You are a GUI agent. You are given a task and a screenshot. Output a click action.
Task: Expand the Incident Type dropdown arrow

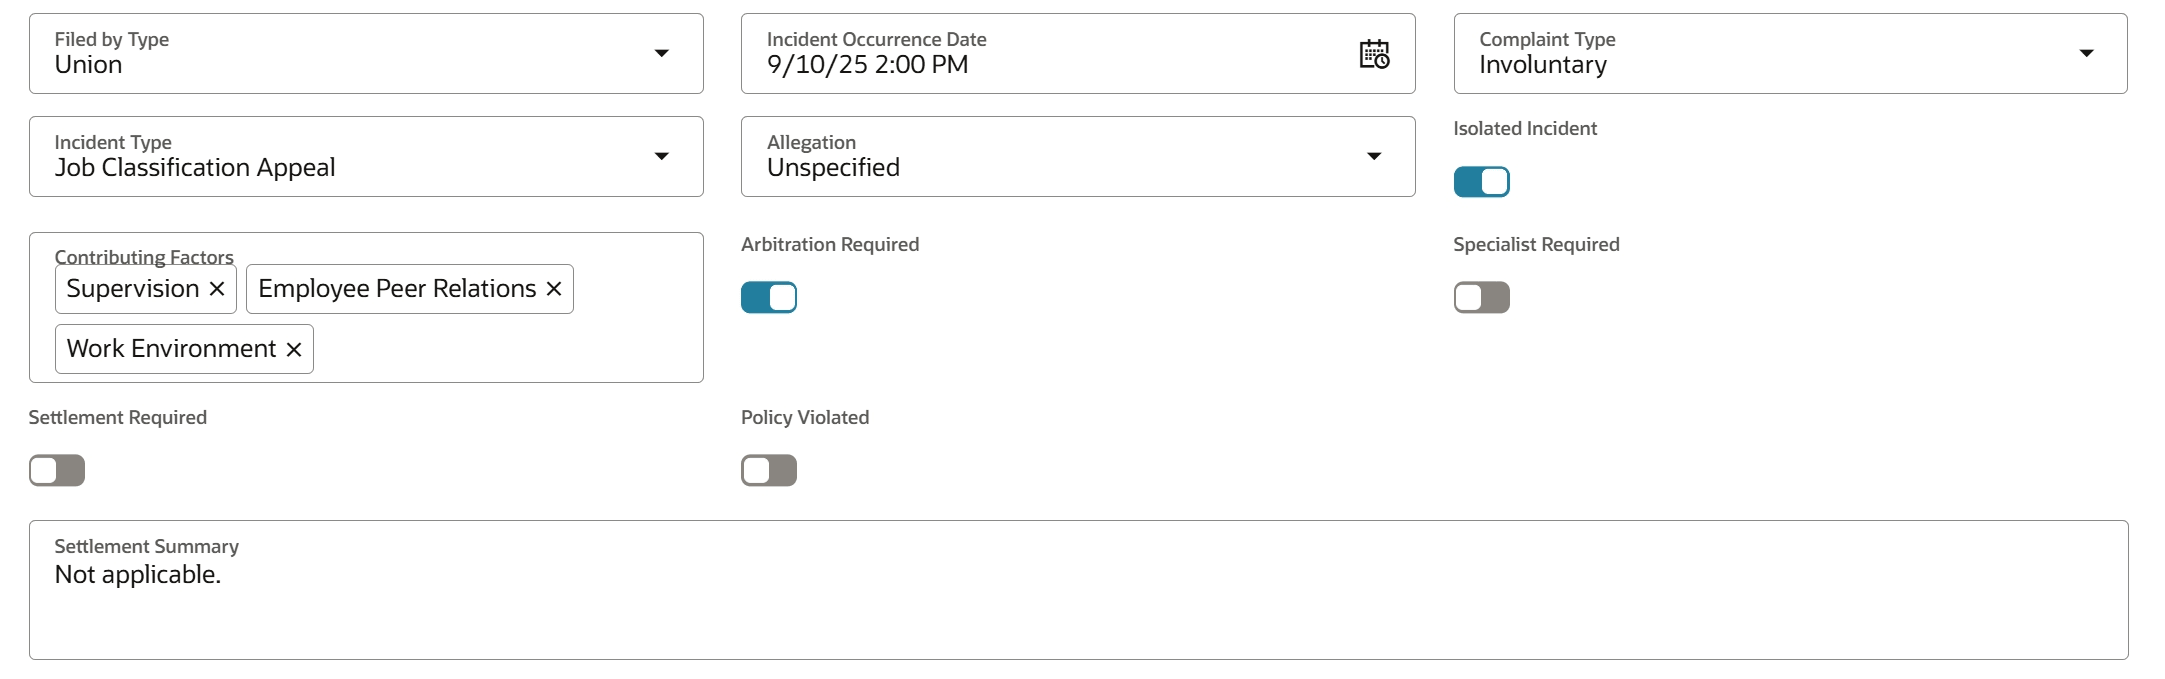(661, 157)
